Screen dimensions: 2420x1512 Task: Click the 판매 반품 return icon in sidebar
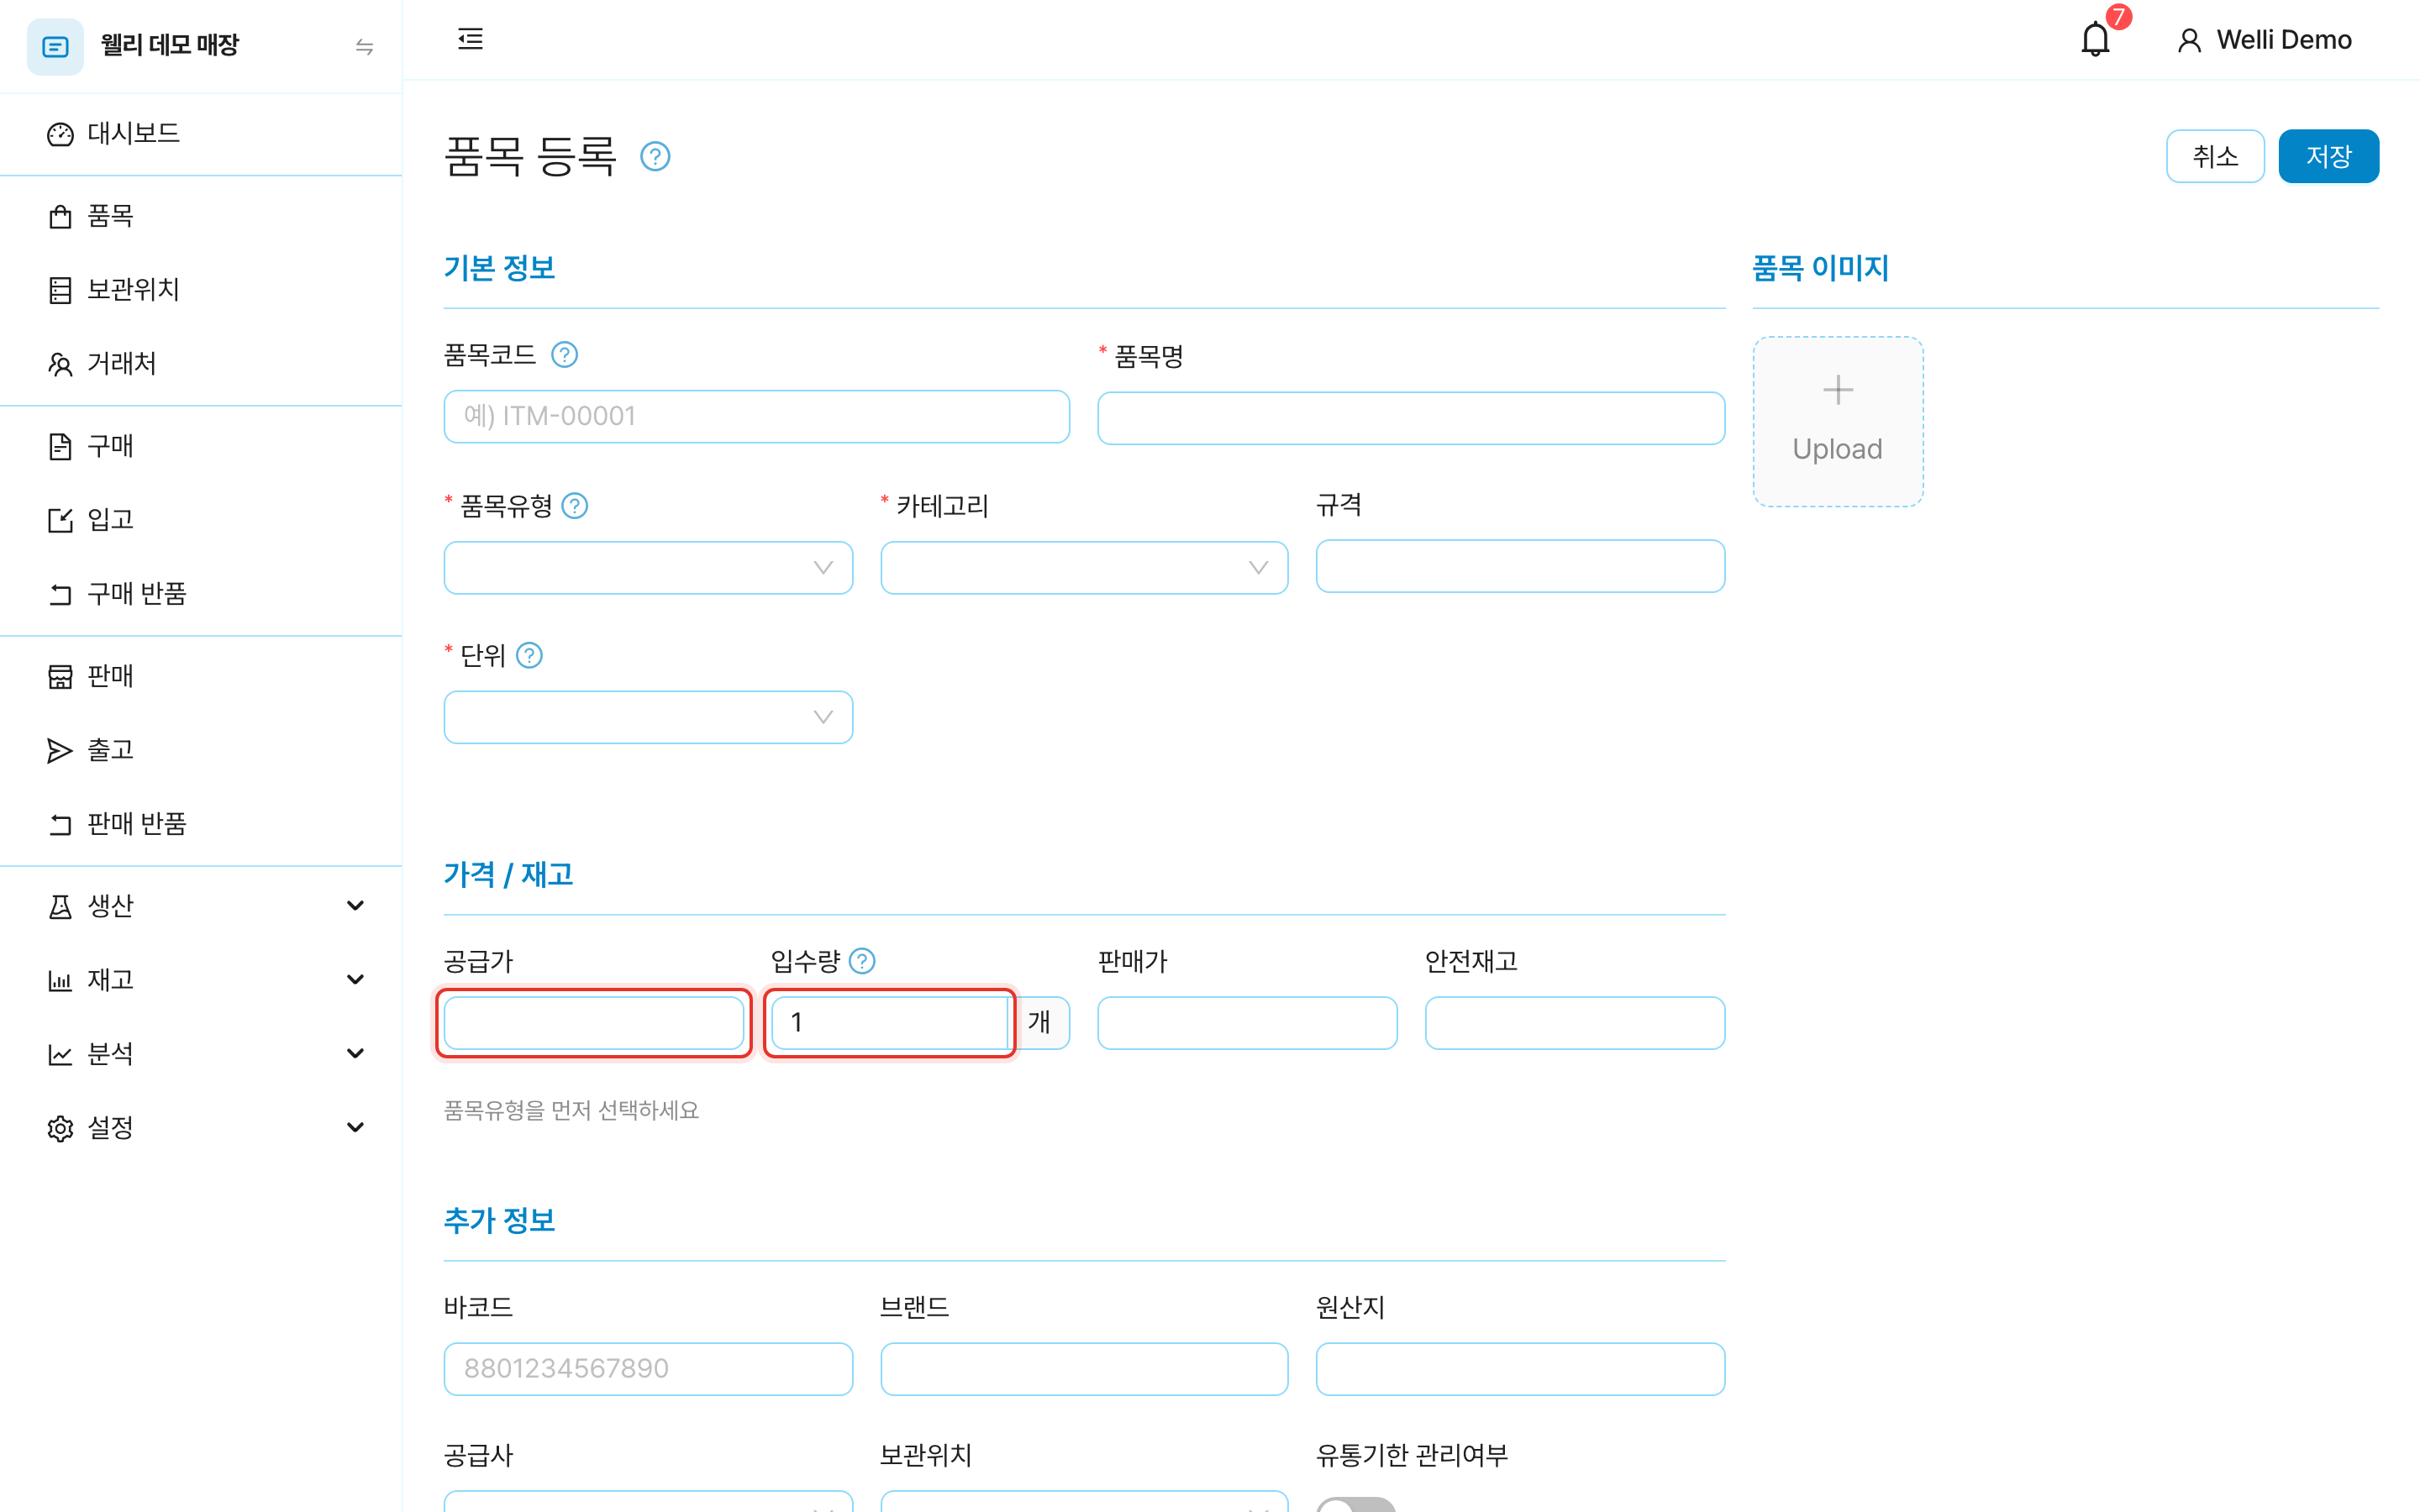coord(60,824)
